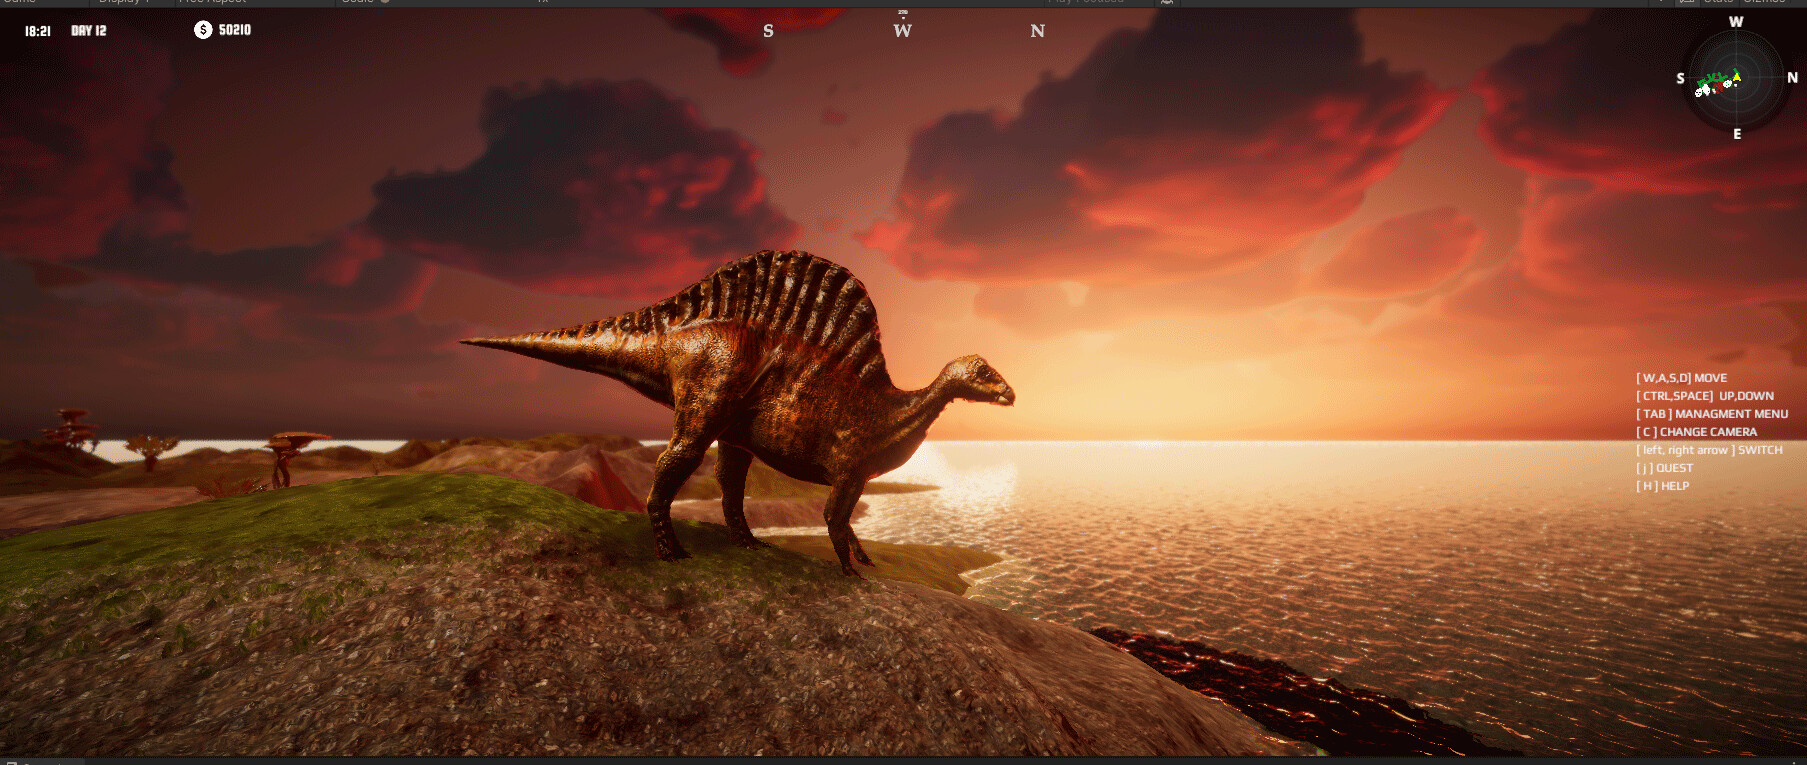Open the Free Aspect resolution dropdown
This screenshot has height=765, width=1807.
tap(212, 2)
